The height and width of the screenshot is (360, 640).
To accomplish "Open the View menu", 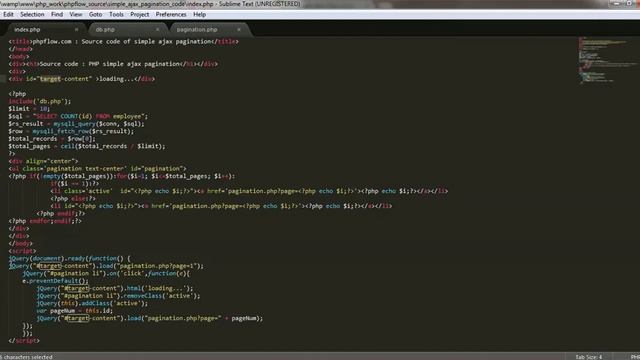I will pos(76,14).
